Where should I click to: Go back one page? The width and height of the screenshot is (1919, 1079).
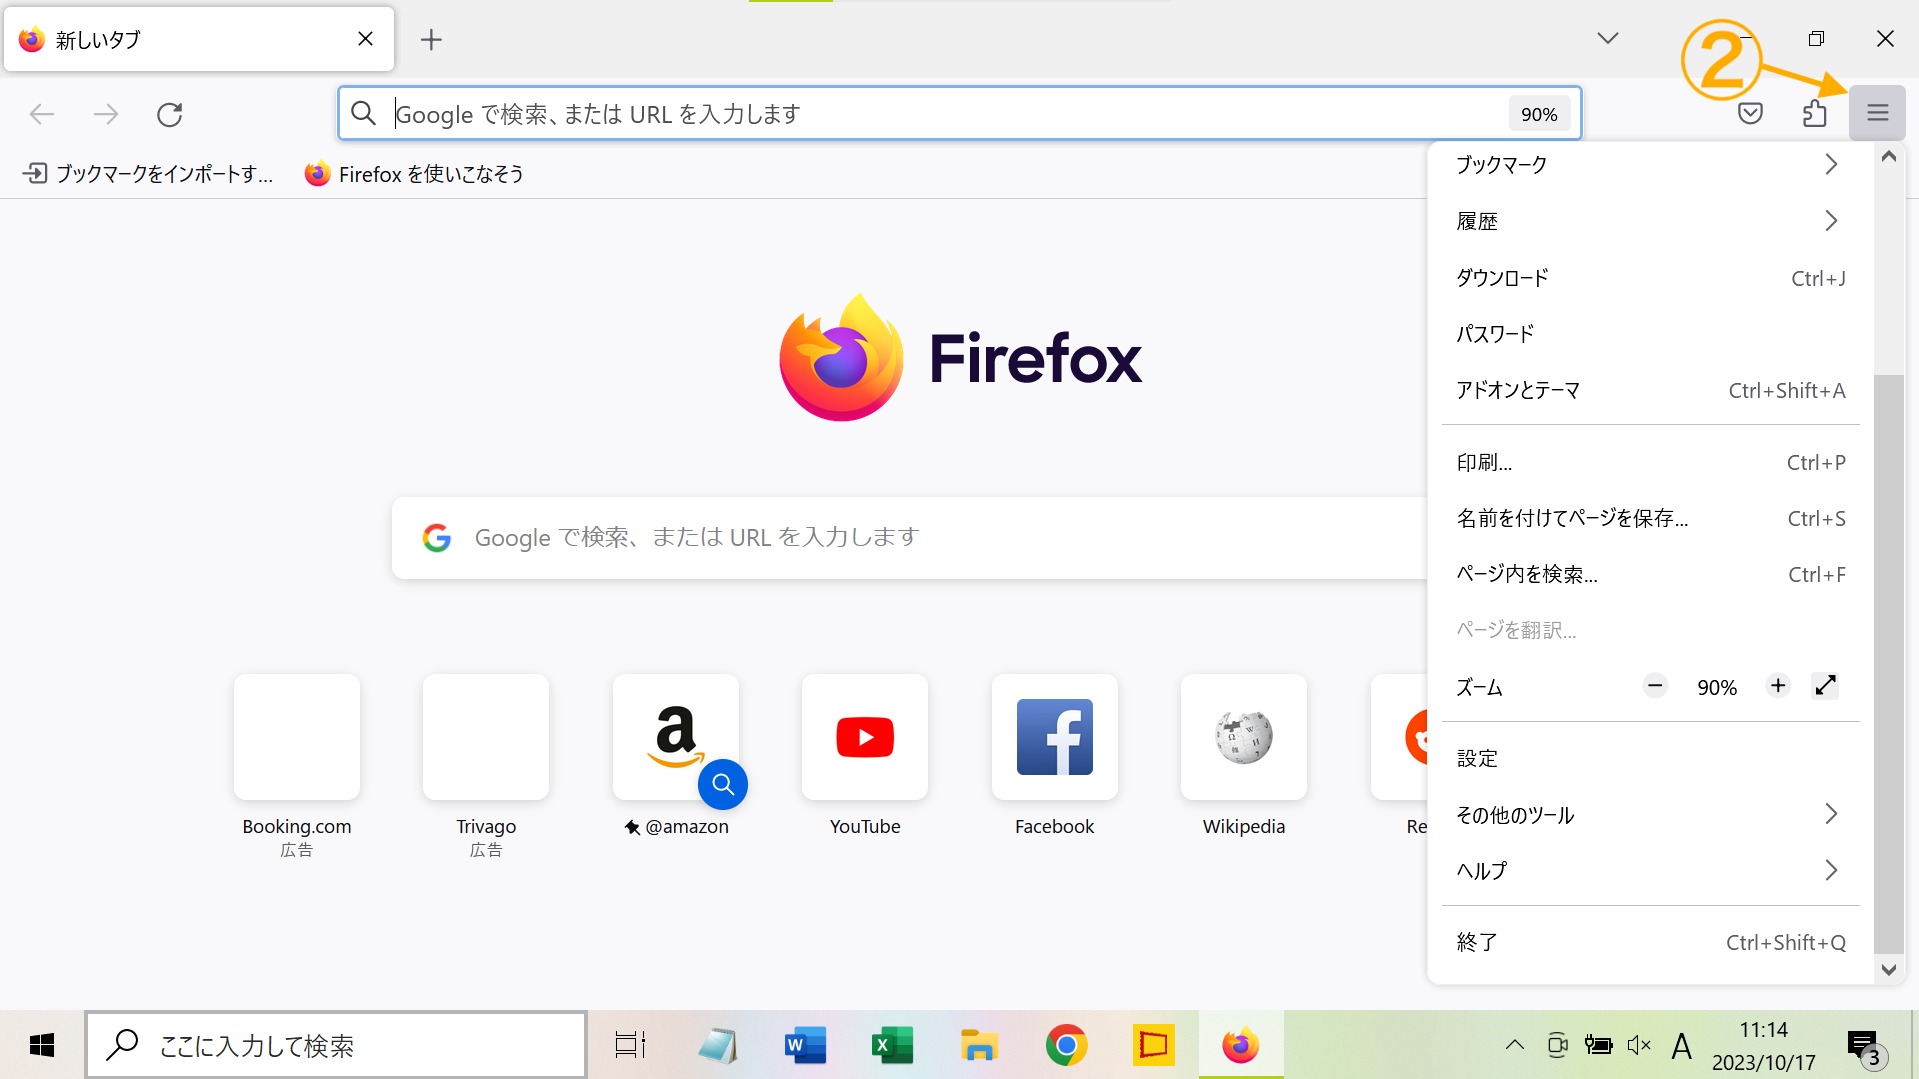42,114
